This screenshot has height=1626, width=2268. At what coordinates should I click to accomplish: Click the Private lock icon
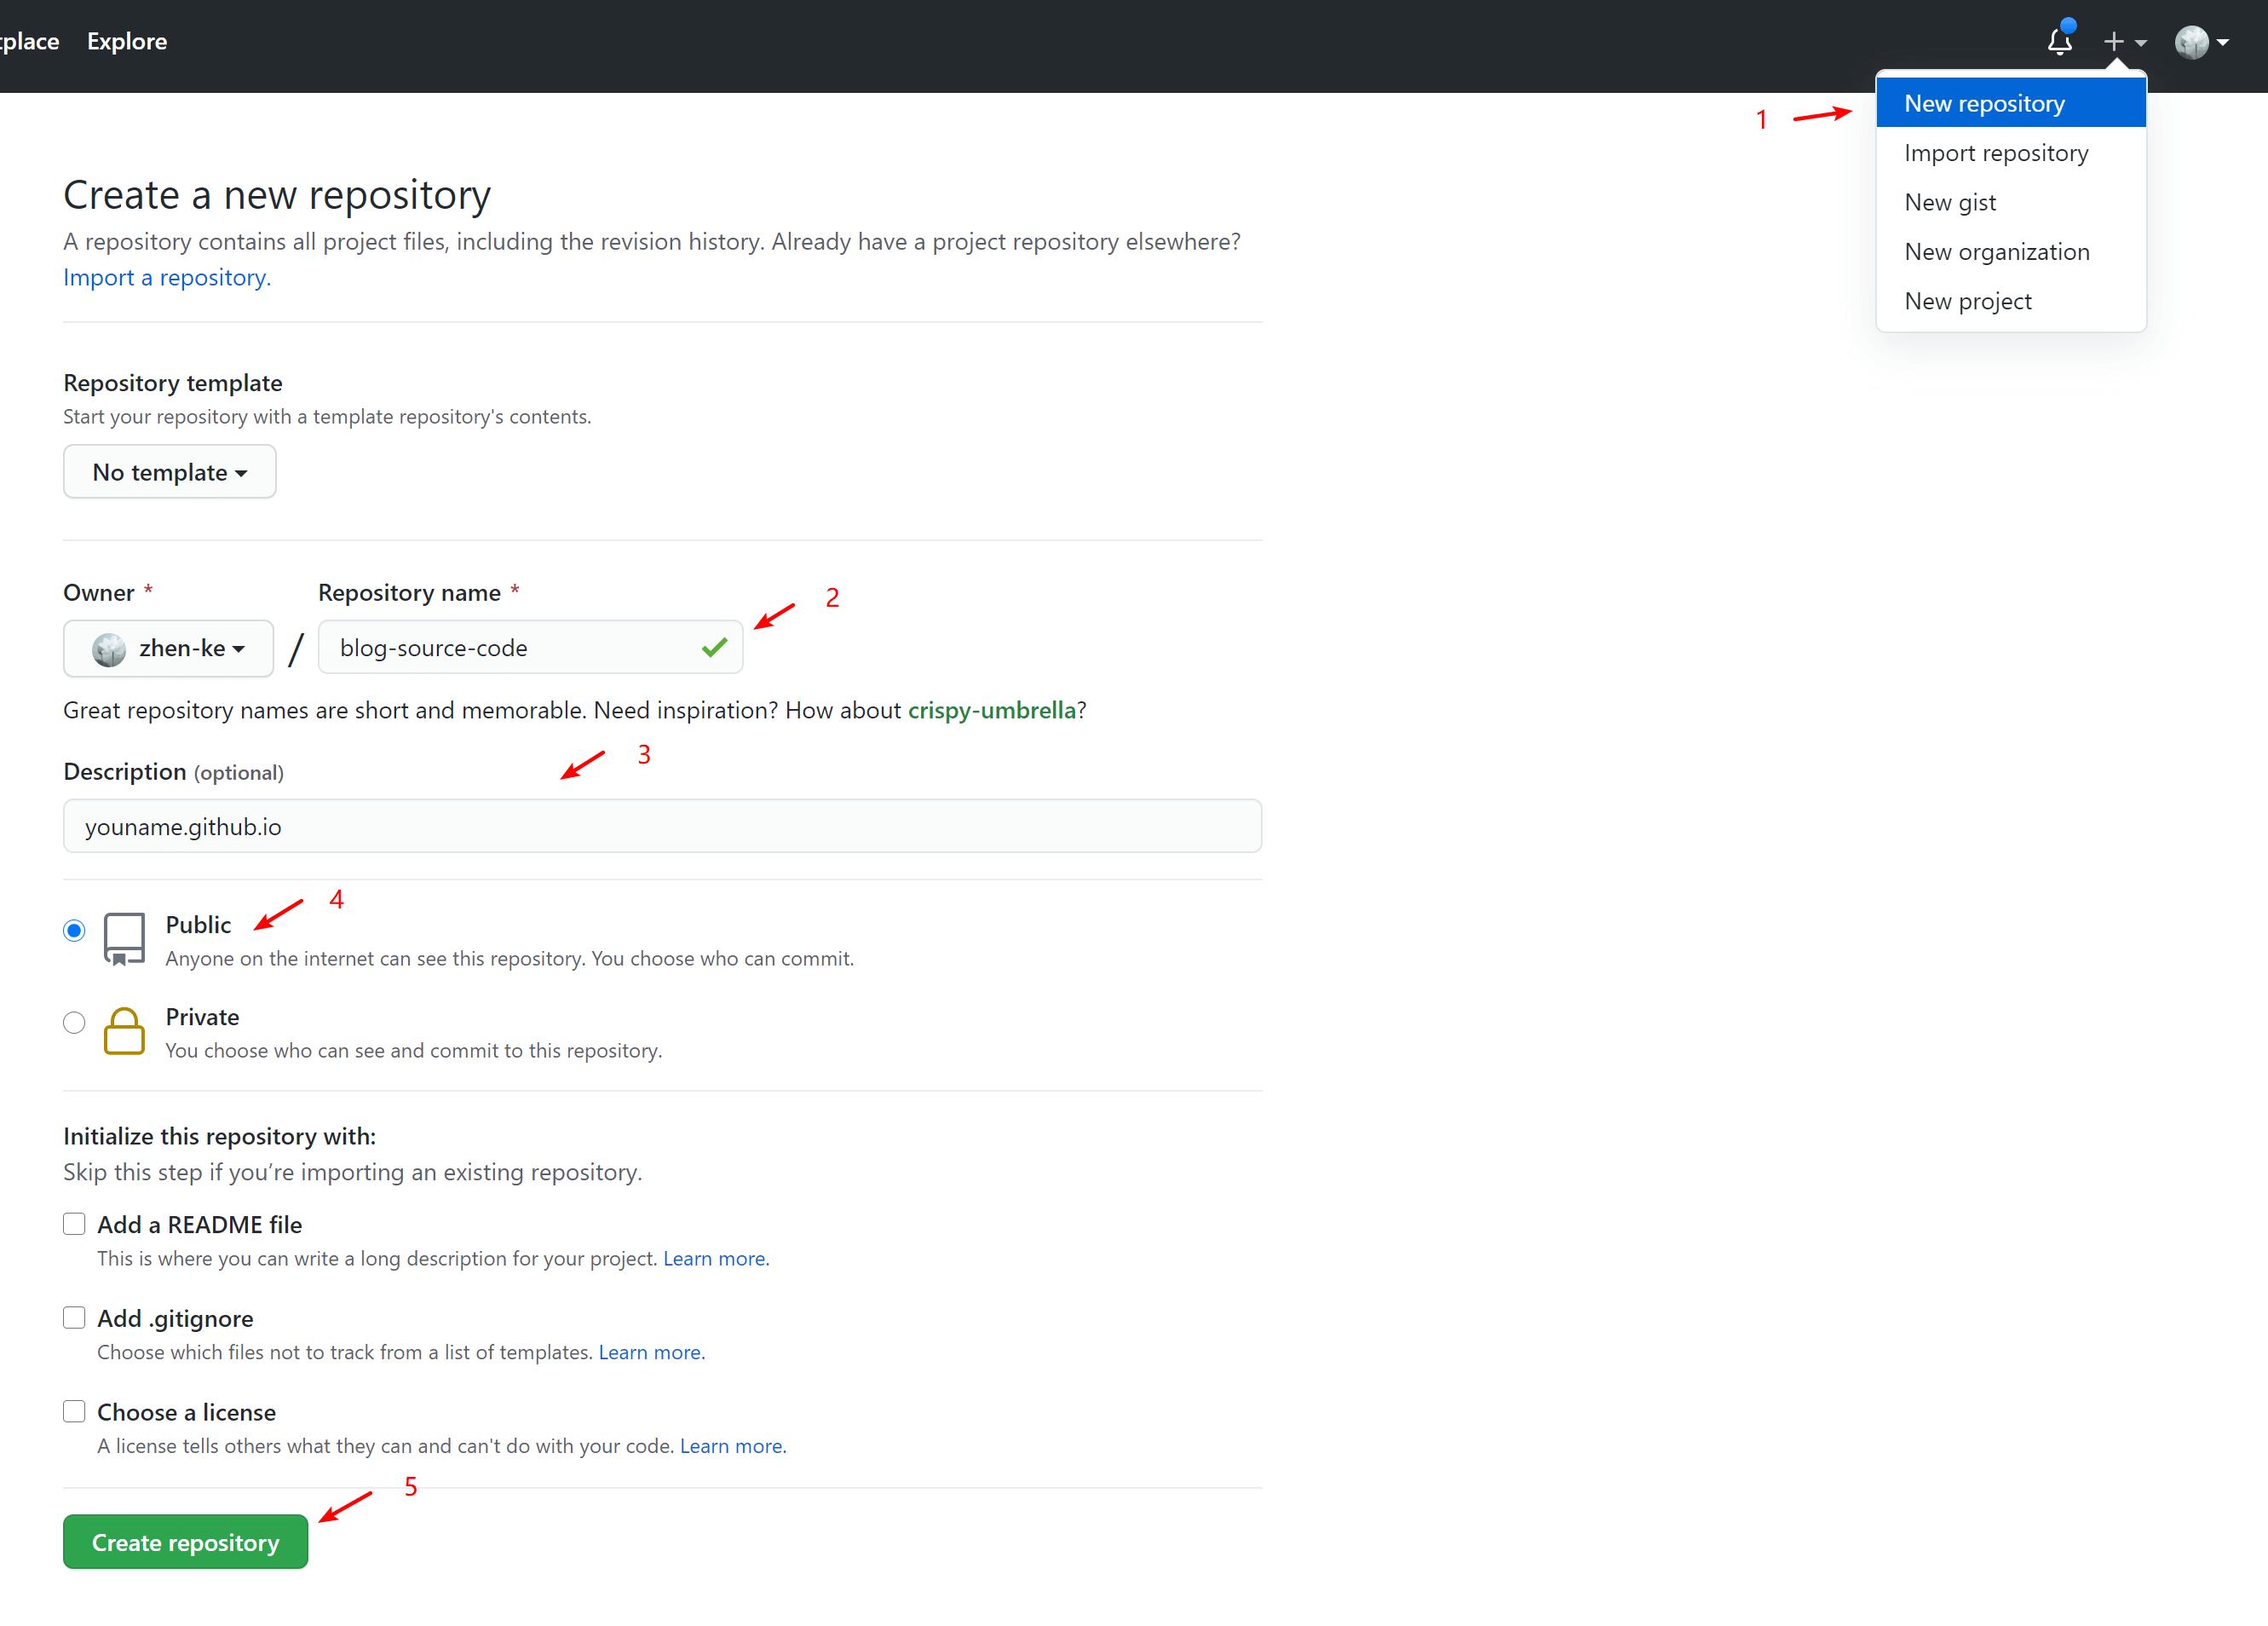(x=124, y=1031)
